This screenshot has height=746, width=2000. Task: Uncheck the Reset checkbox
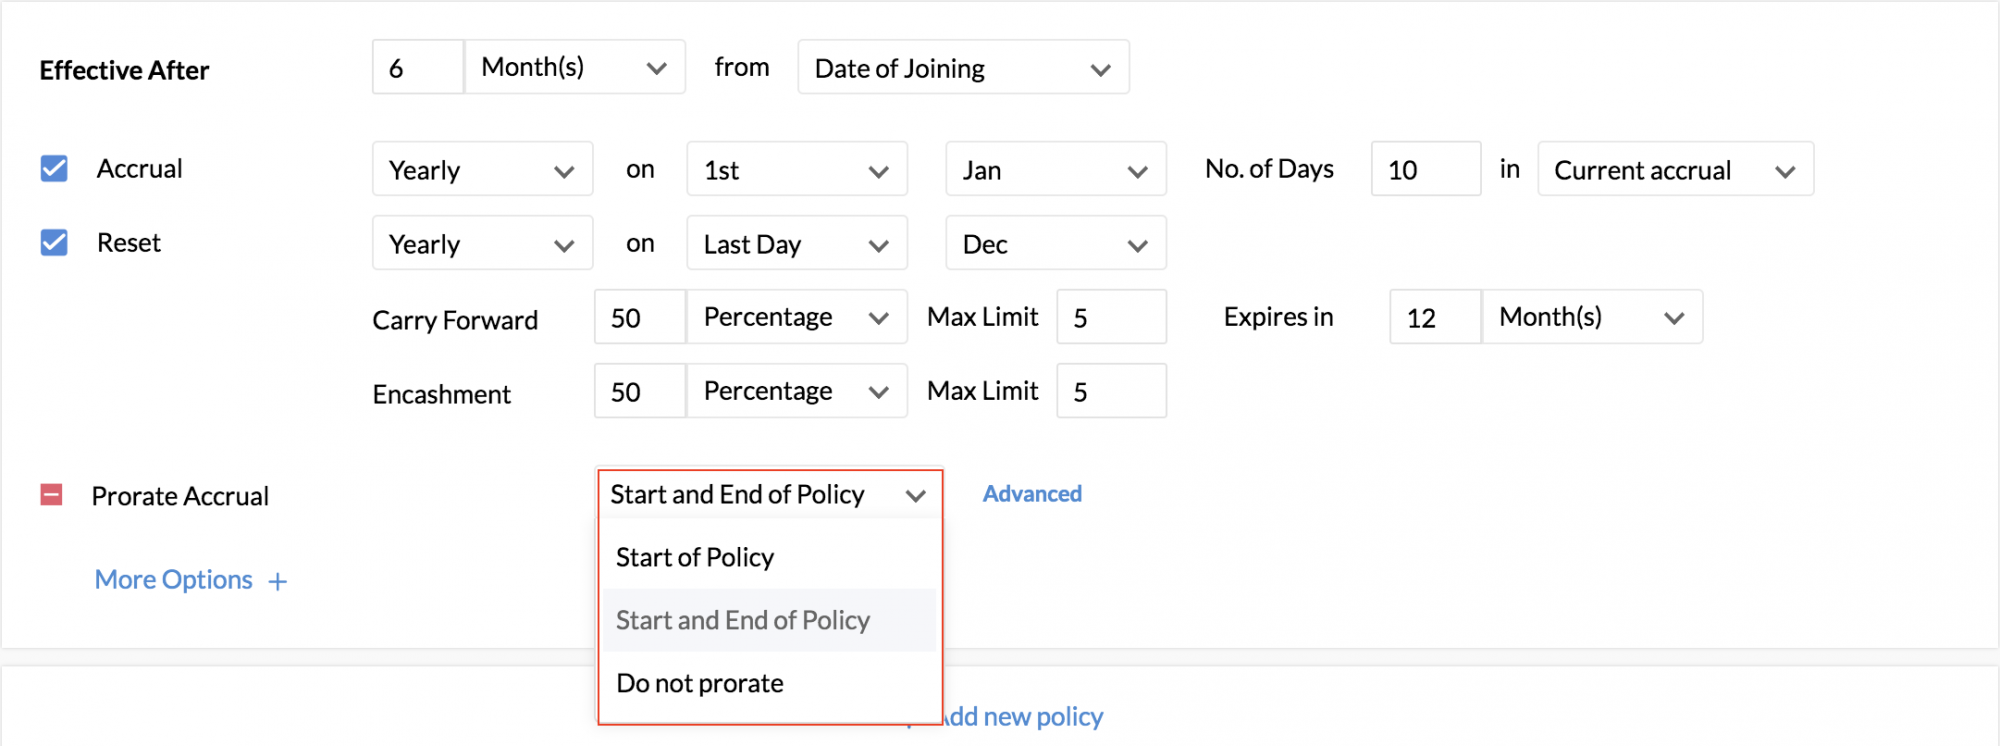pos(54,243)
